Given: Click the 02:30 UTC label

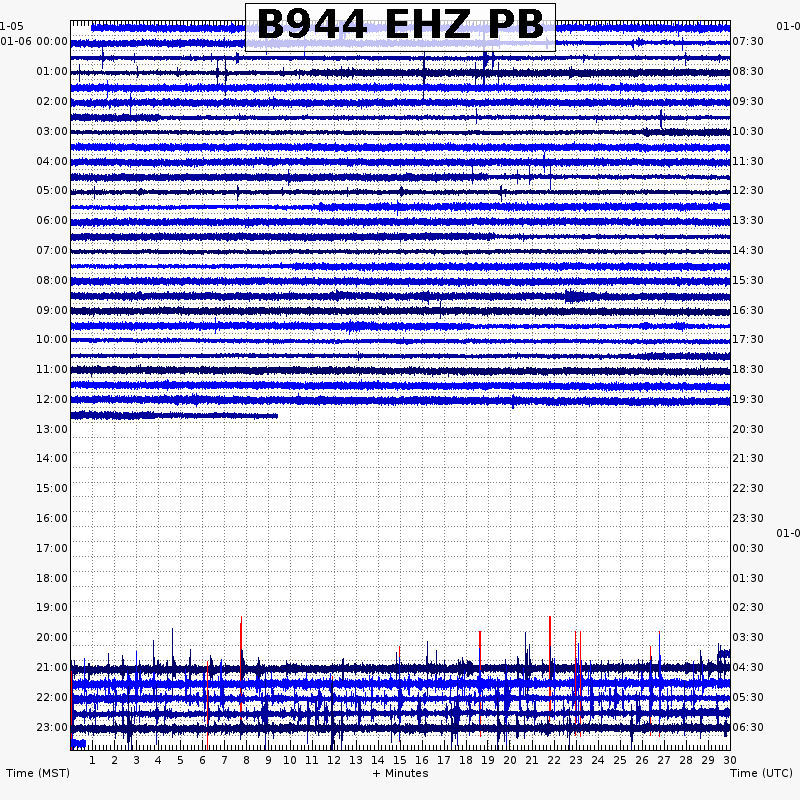Looking at the screenshot, I should pos(748,607).
